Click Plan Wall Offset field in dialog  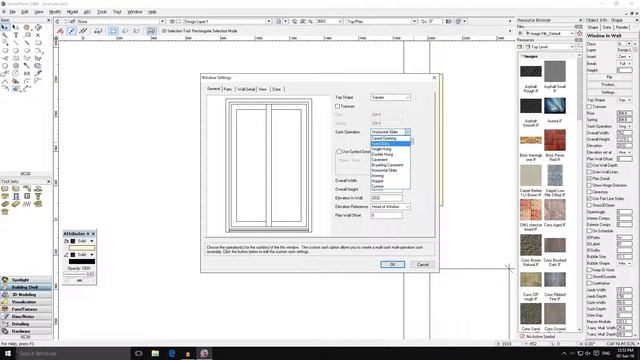coord(386,215)
